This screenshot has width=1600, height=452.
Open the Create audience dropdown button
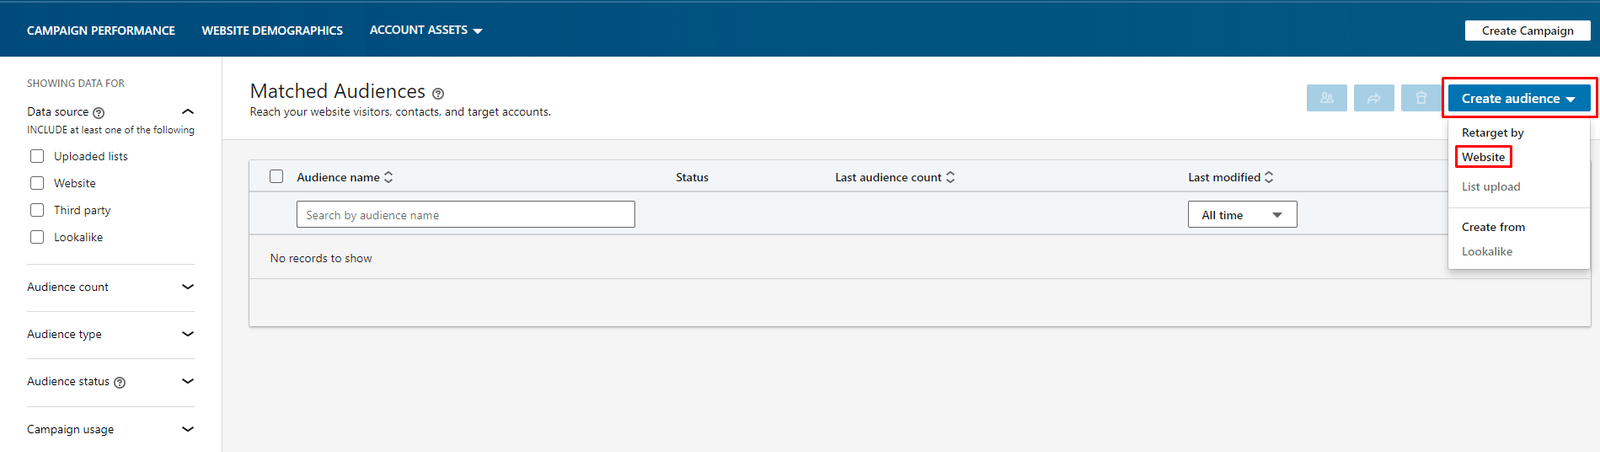[x=1518, y=98]
